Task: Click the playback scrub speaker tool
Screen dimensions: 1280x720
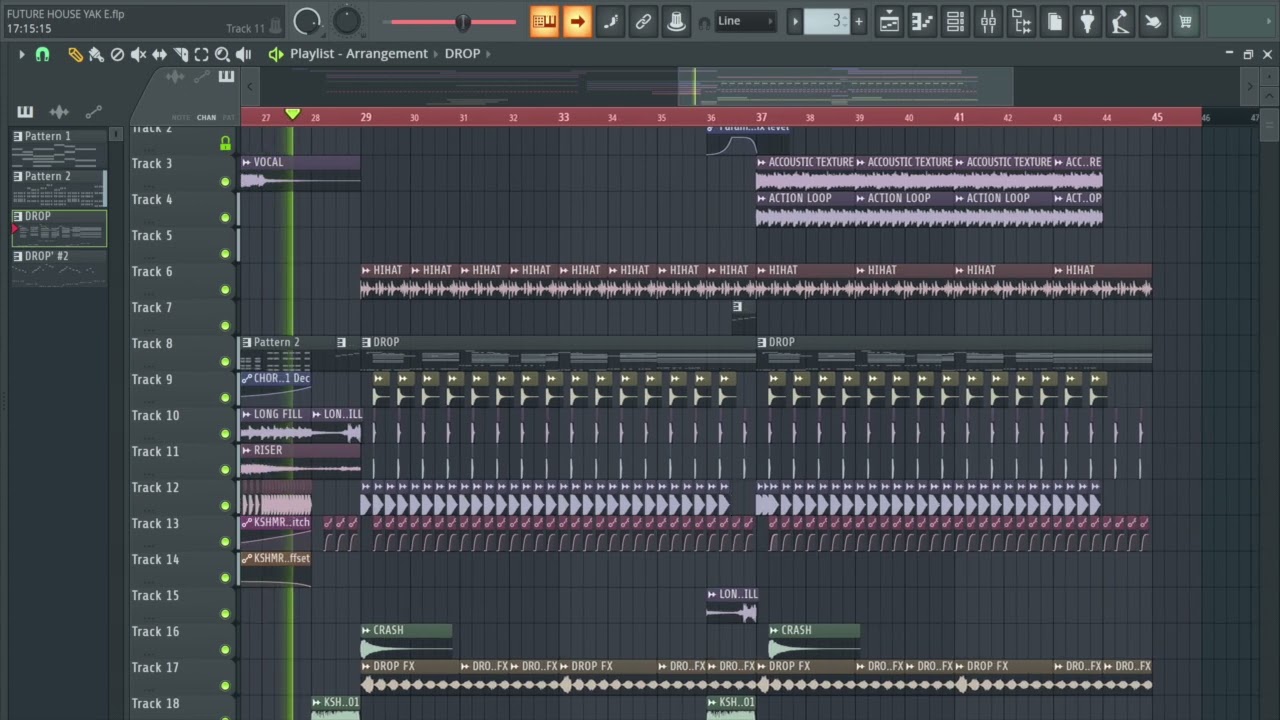Action: [243, 54]
